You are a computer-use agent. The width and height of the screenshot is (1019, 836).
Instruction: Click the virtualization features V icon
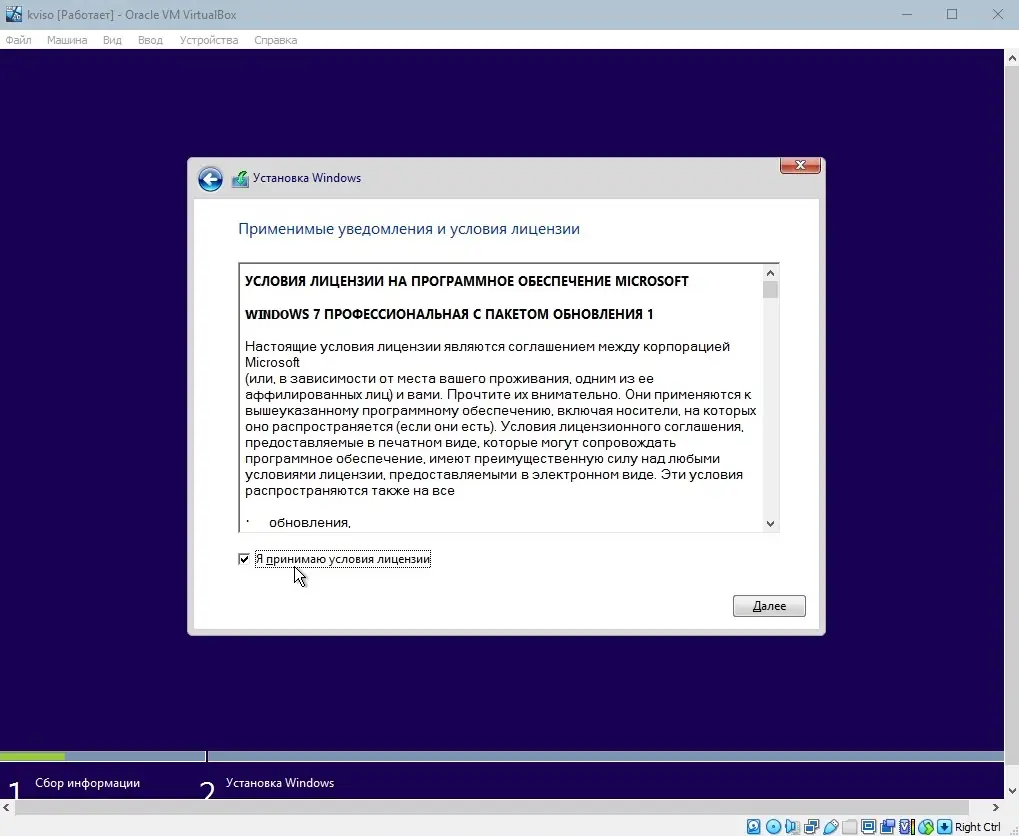(x=905, y=826)
